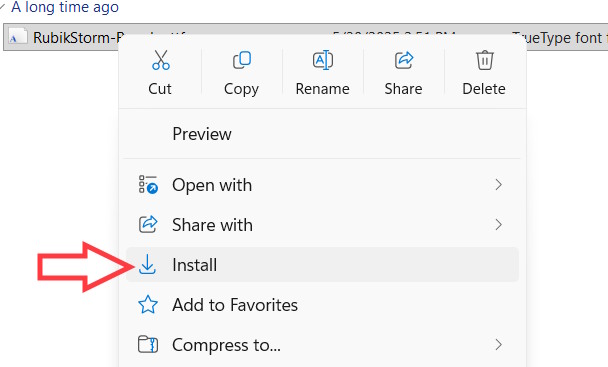Open the Compress to... submenu
Image resolution: width=608 pixels, height=367 pixels.
pyautogui.click(x=323, y=345)
